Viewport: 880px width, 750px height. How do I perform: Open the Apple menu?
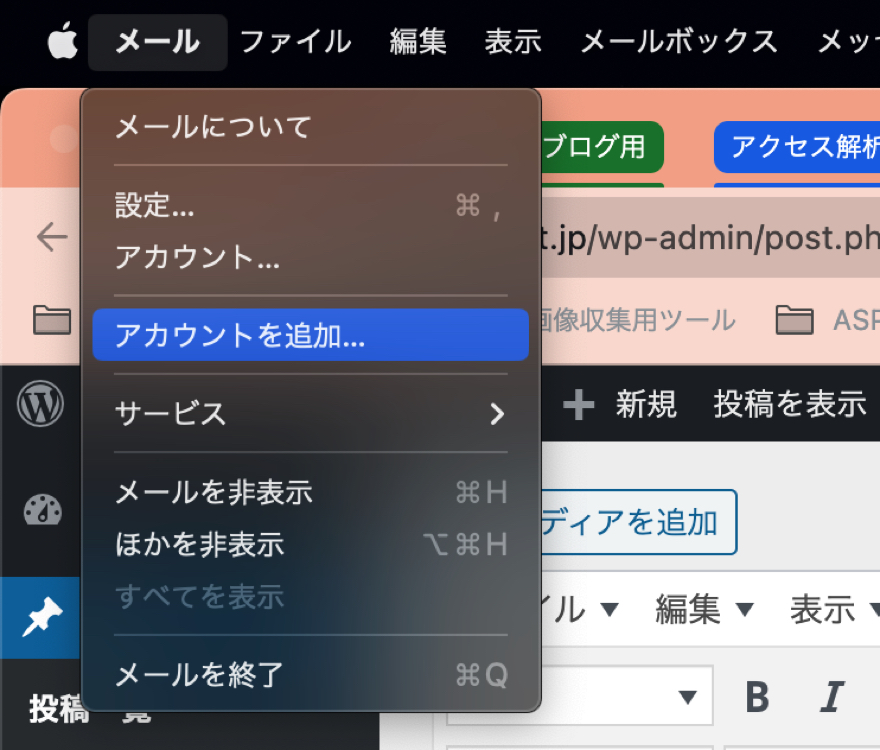tap(62, 41)
